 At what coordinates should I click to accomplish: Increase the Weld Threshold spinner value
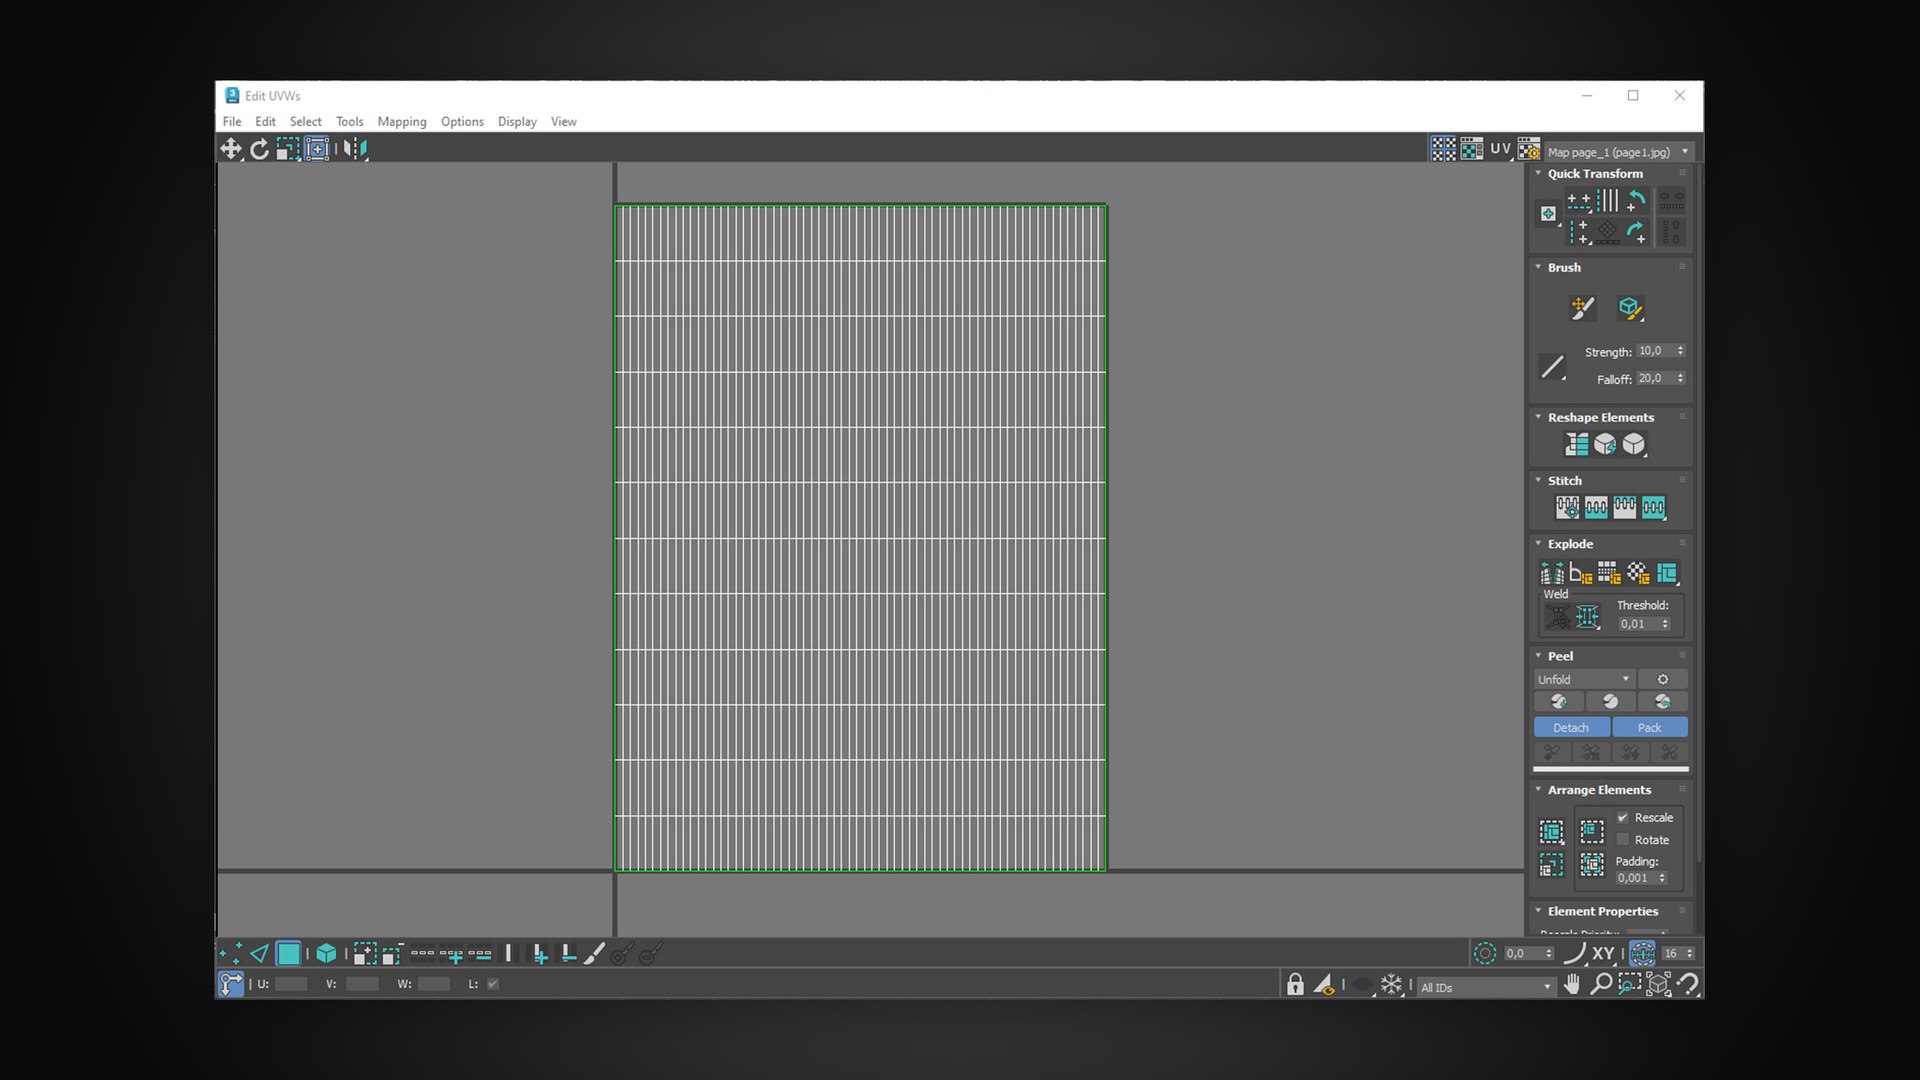(x=1665, y=620)
